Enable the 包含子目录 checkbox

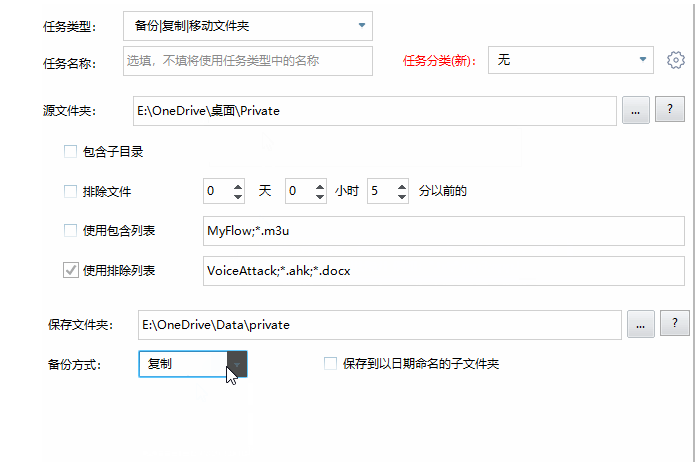[x=70, y=151]
